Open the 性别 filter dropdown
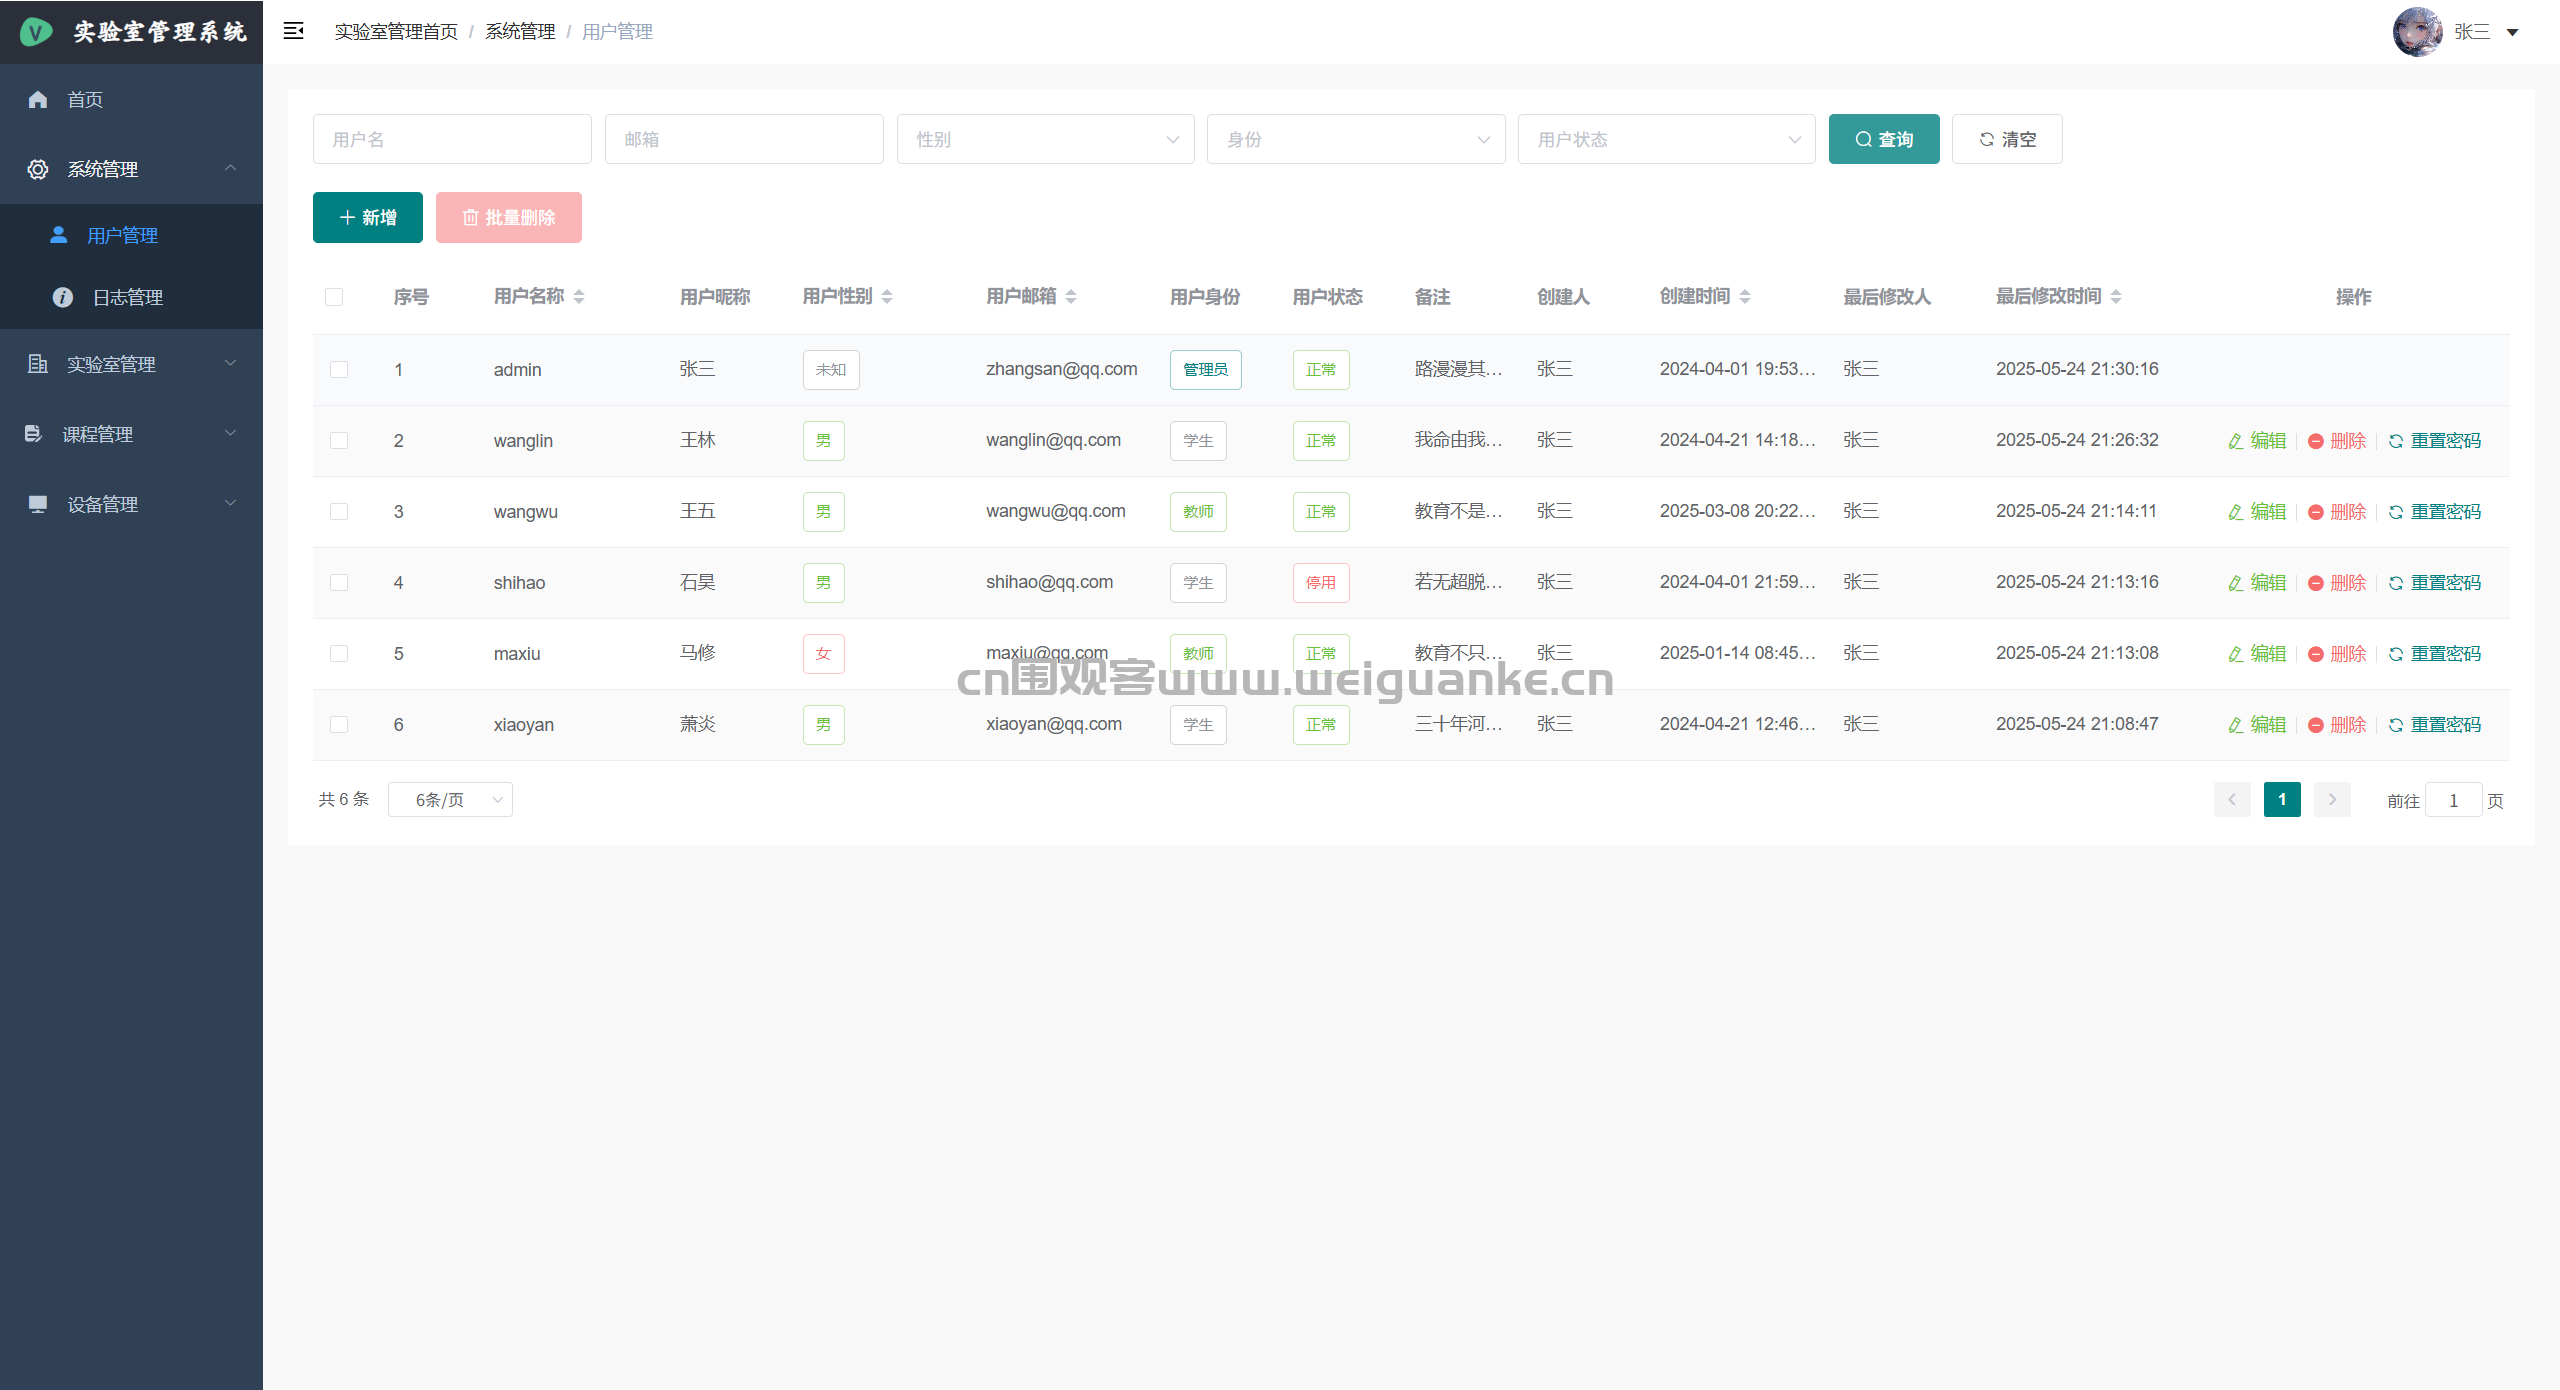 point(1045,139)
